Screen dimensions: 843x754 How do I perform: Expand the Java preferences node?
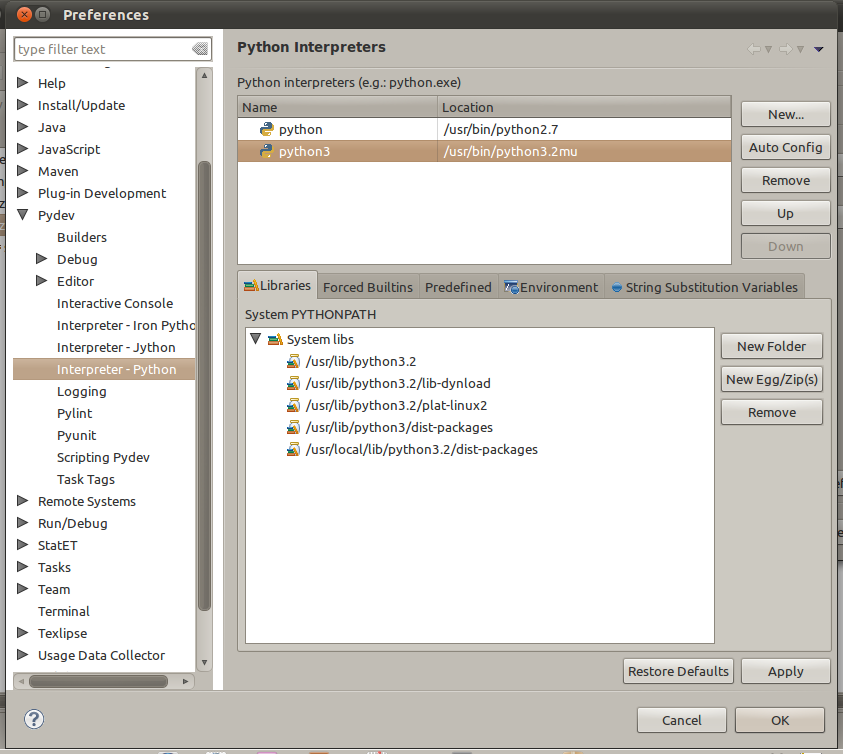pyautogui.click(x=23, y=127)
